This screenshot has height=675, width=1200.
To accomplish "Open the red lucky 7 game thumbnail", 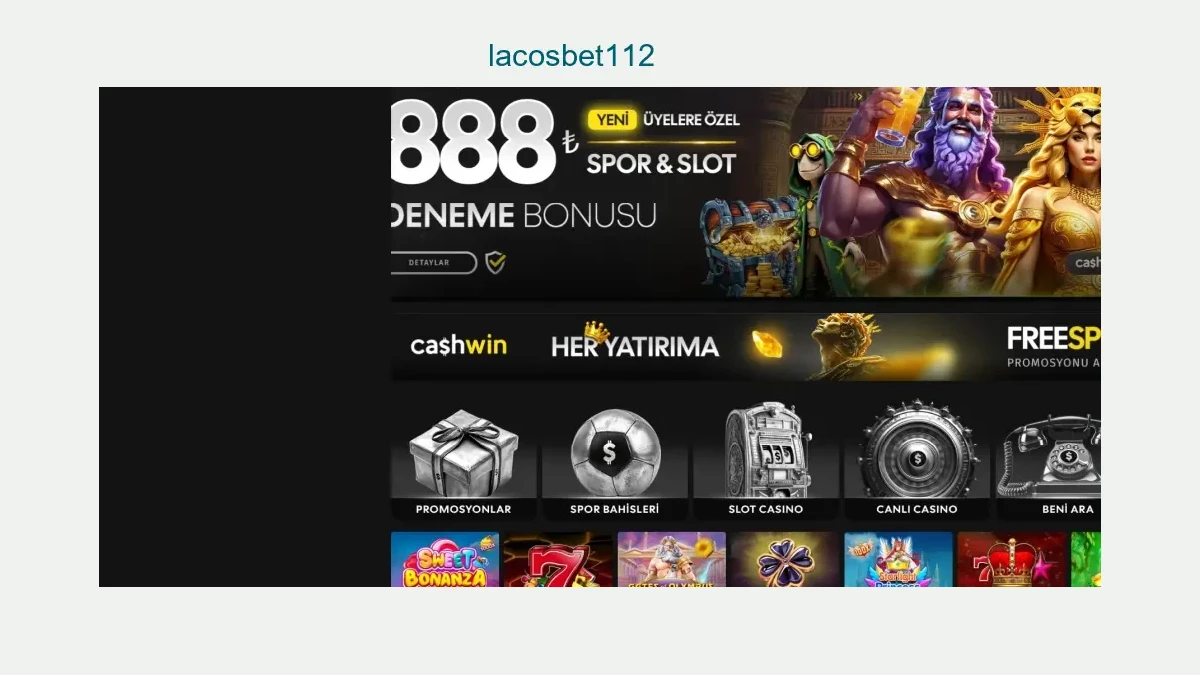I will pos(558,559).
